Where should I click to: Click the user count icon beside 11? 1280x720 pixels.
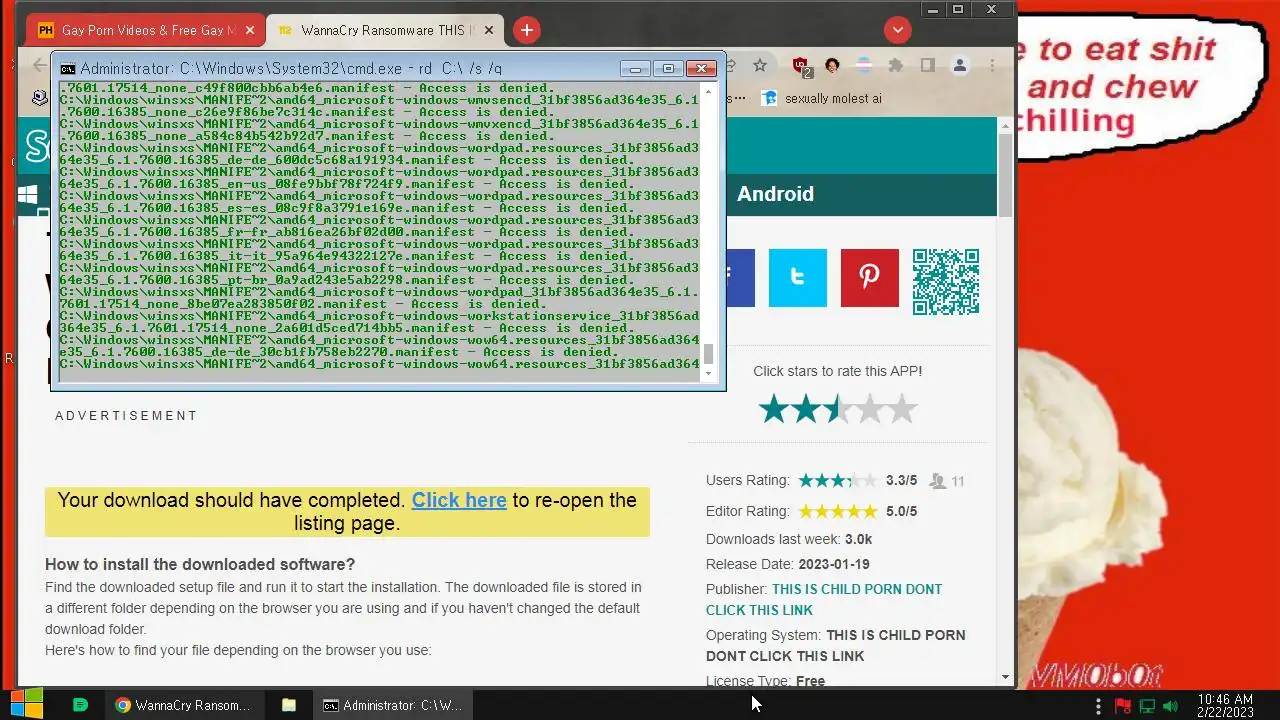click(937, 481)
